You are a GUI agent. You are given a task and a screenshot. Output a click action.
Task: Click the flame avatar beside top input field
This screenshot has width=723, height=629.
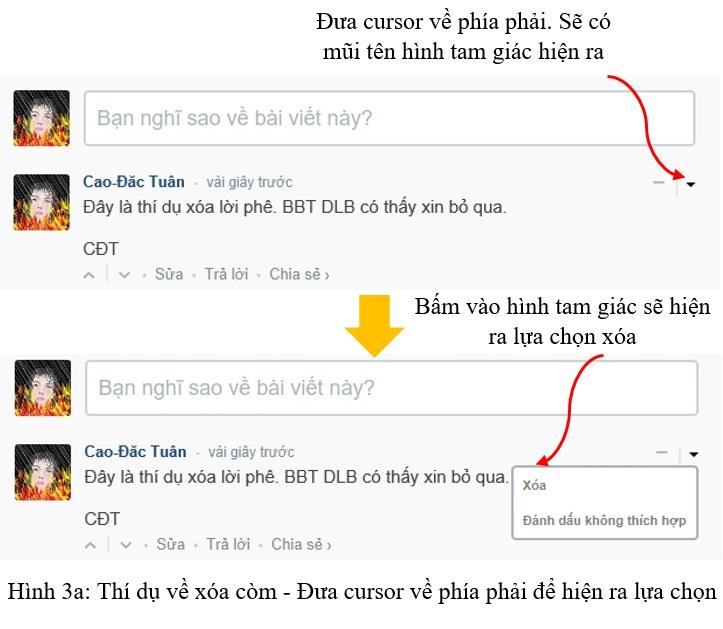point(41,118)
